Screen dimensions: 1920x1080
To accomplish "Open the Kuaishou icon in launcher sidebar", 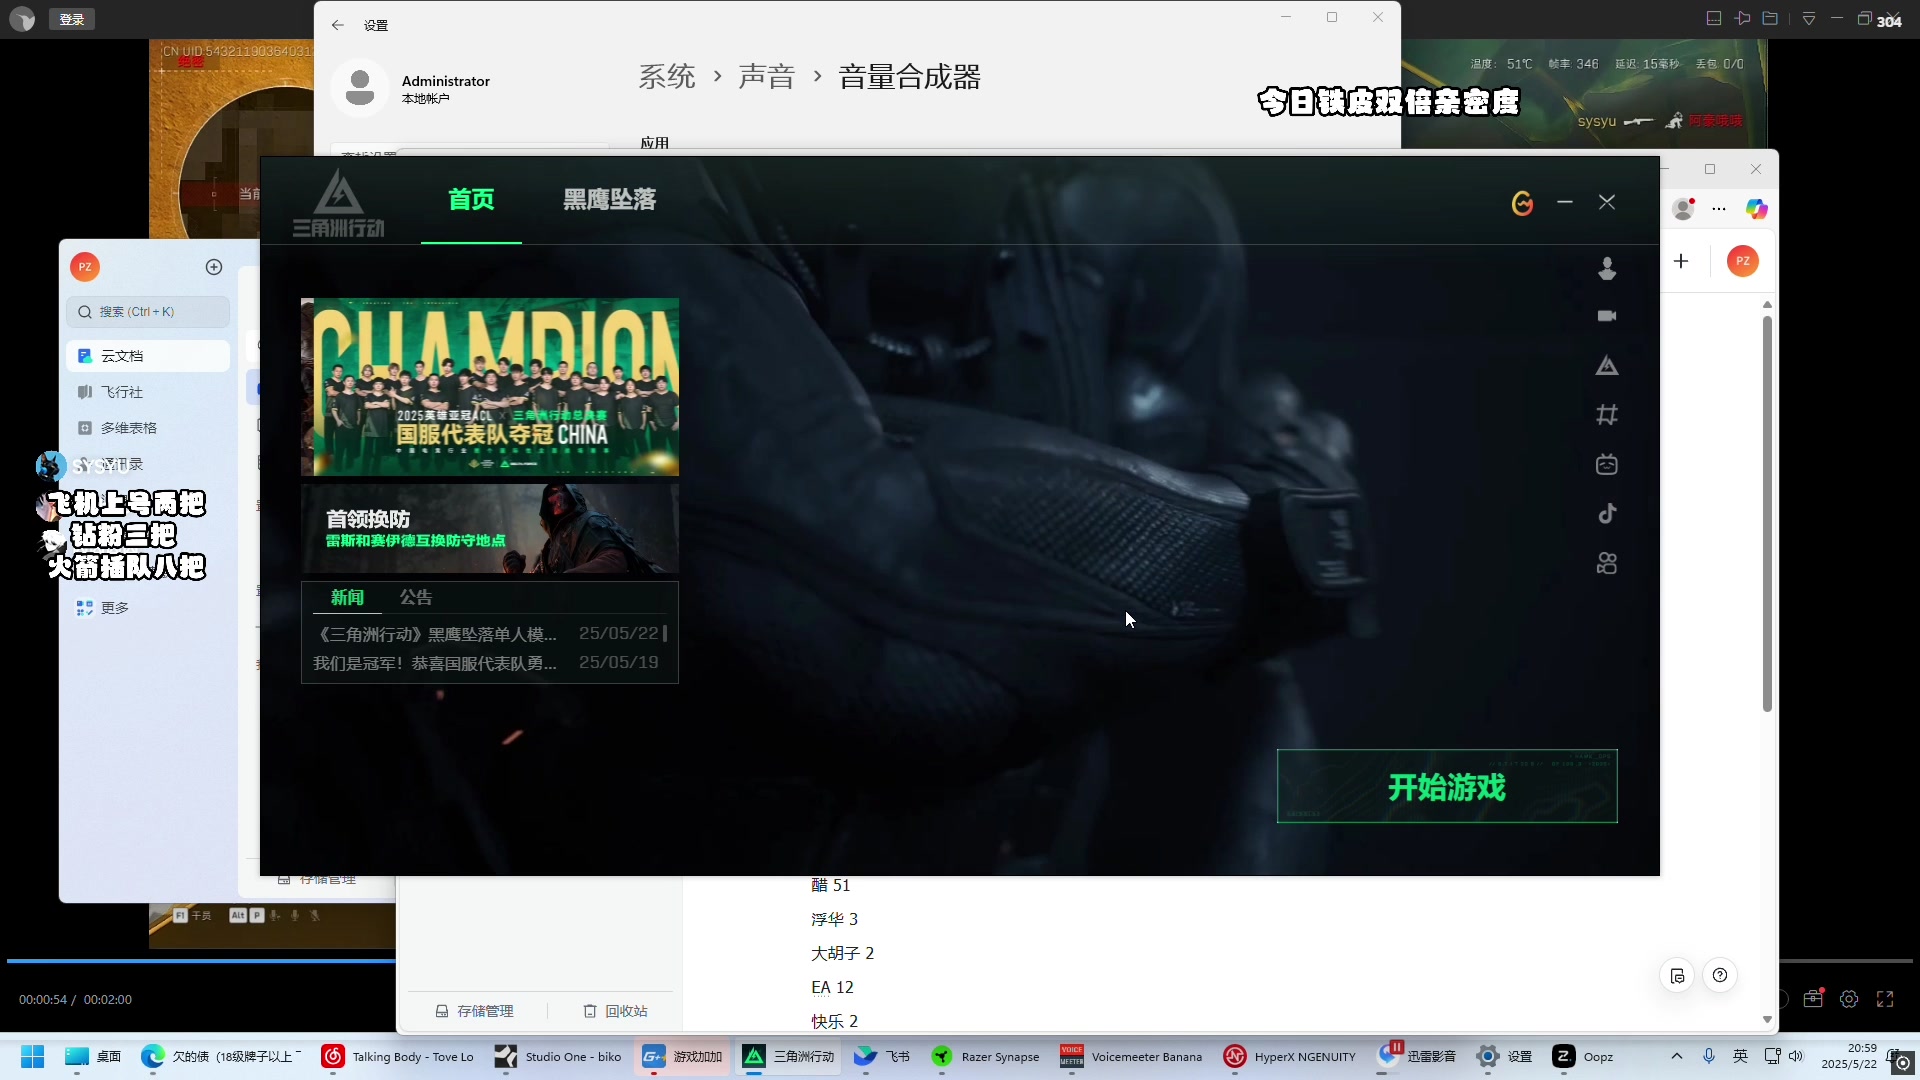I will tap(1607, 564).
